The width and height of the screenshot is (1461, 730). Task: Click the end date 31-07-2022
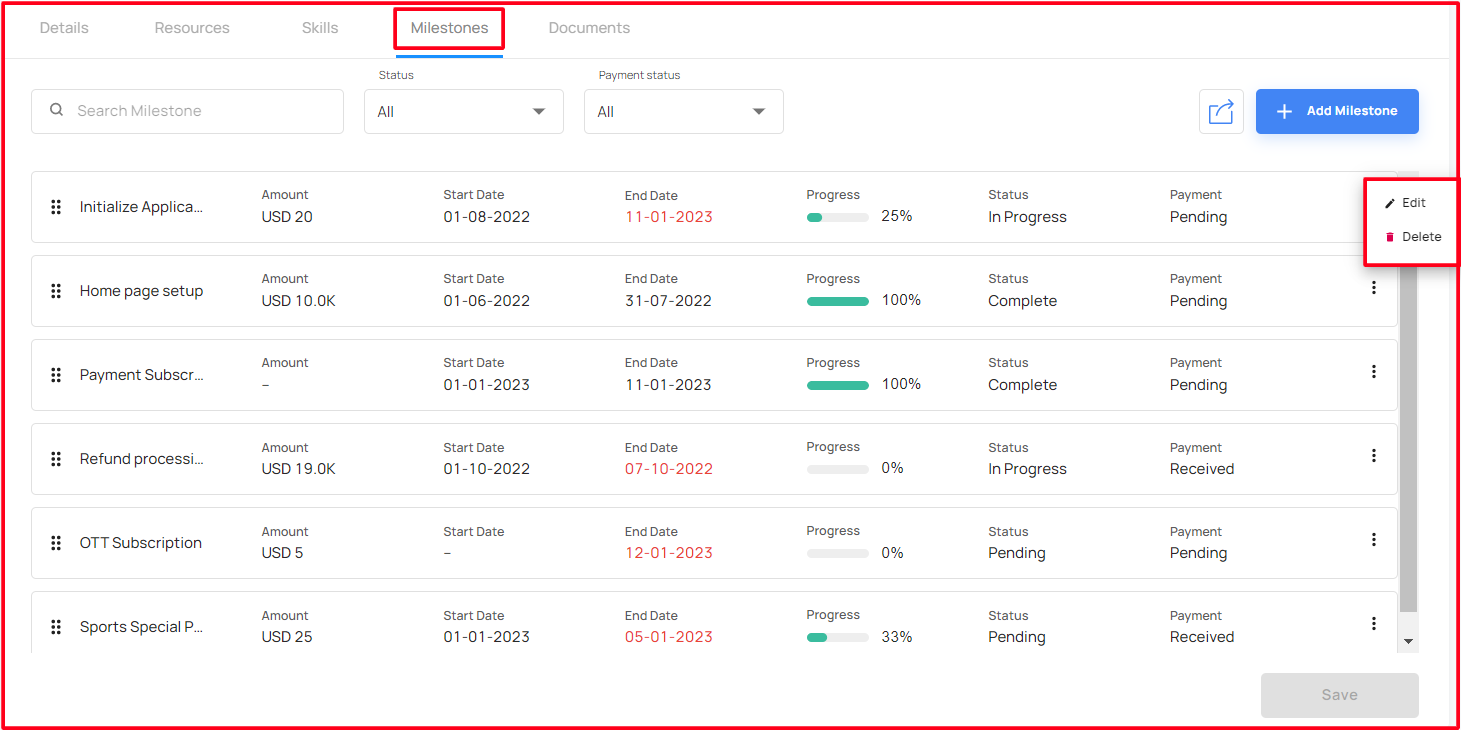[668, 301]
